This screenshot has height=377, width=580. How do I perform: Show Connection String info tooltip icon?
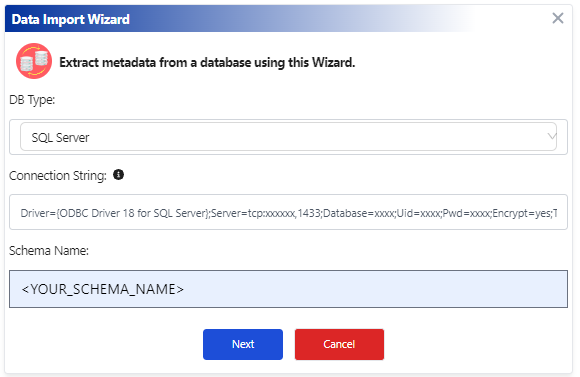[118, 175]
